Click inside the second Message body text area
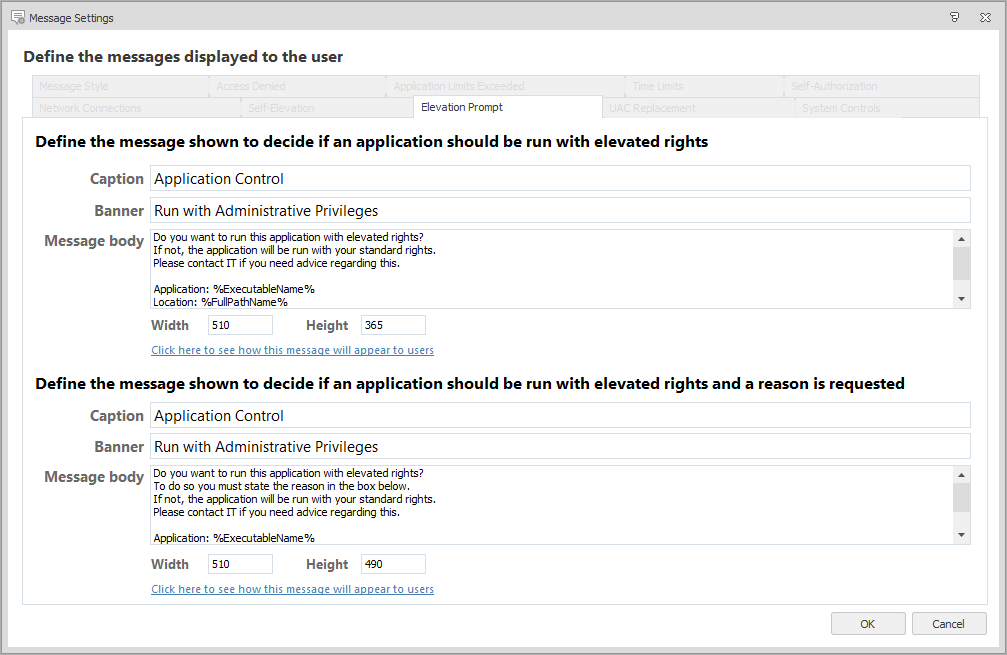 (x=550, y=505)
